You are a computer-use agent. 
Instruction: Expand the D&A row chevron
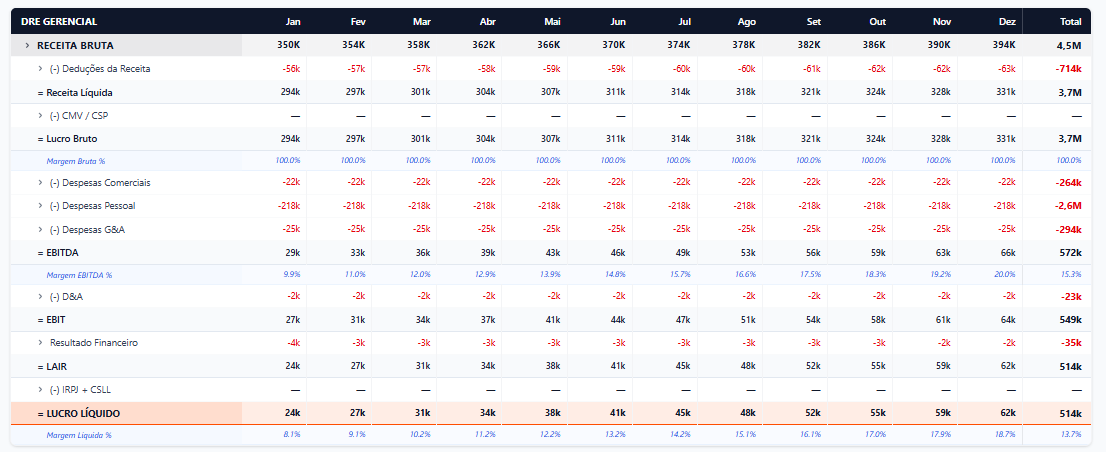pyautogui.click(x=40, y=297)
